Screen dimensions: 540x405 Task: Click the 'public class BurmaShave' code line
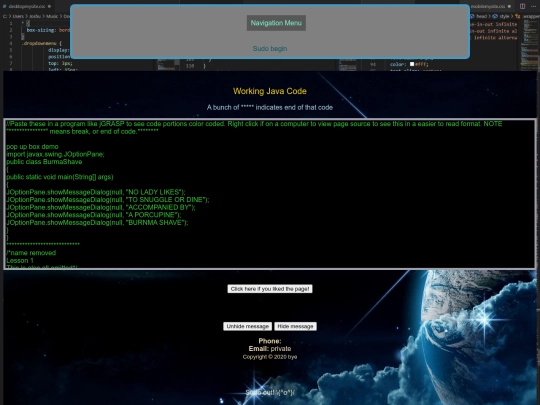tap(44, 162)
